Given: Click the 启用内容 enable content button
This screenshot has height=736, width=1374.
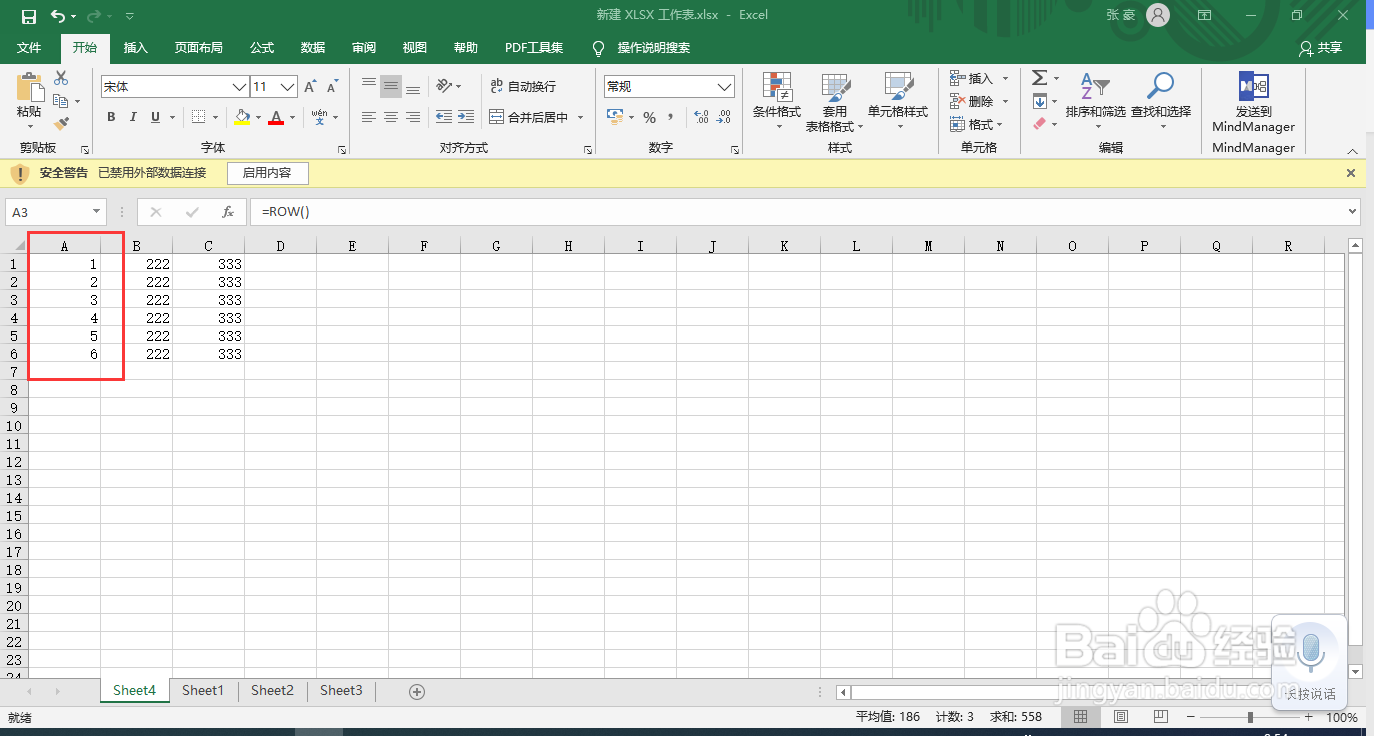Looking at the screenshot, I should tap(267, 173).
